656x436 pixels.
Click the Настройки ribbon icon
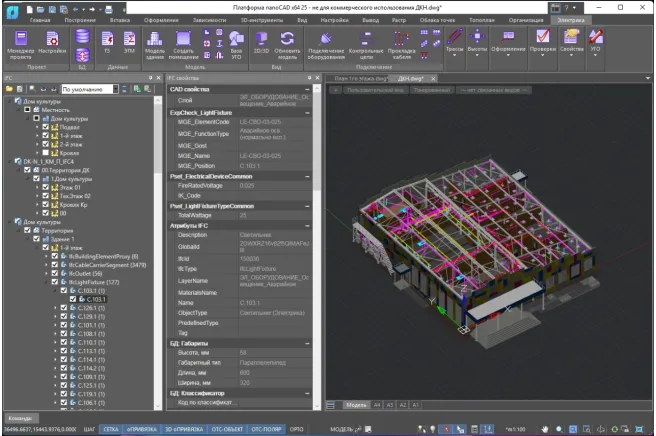[52, 43]
